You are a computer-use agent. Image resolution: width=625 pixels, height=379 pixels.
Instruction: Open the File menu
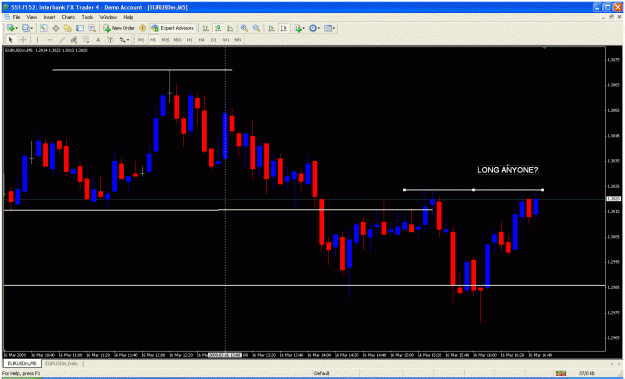click(x=16, y=18)
